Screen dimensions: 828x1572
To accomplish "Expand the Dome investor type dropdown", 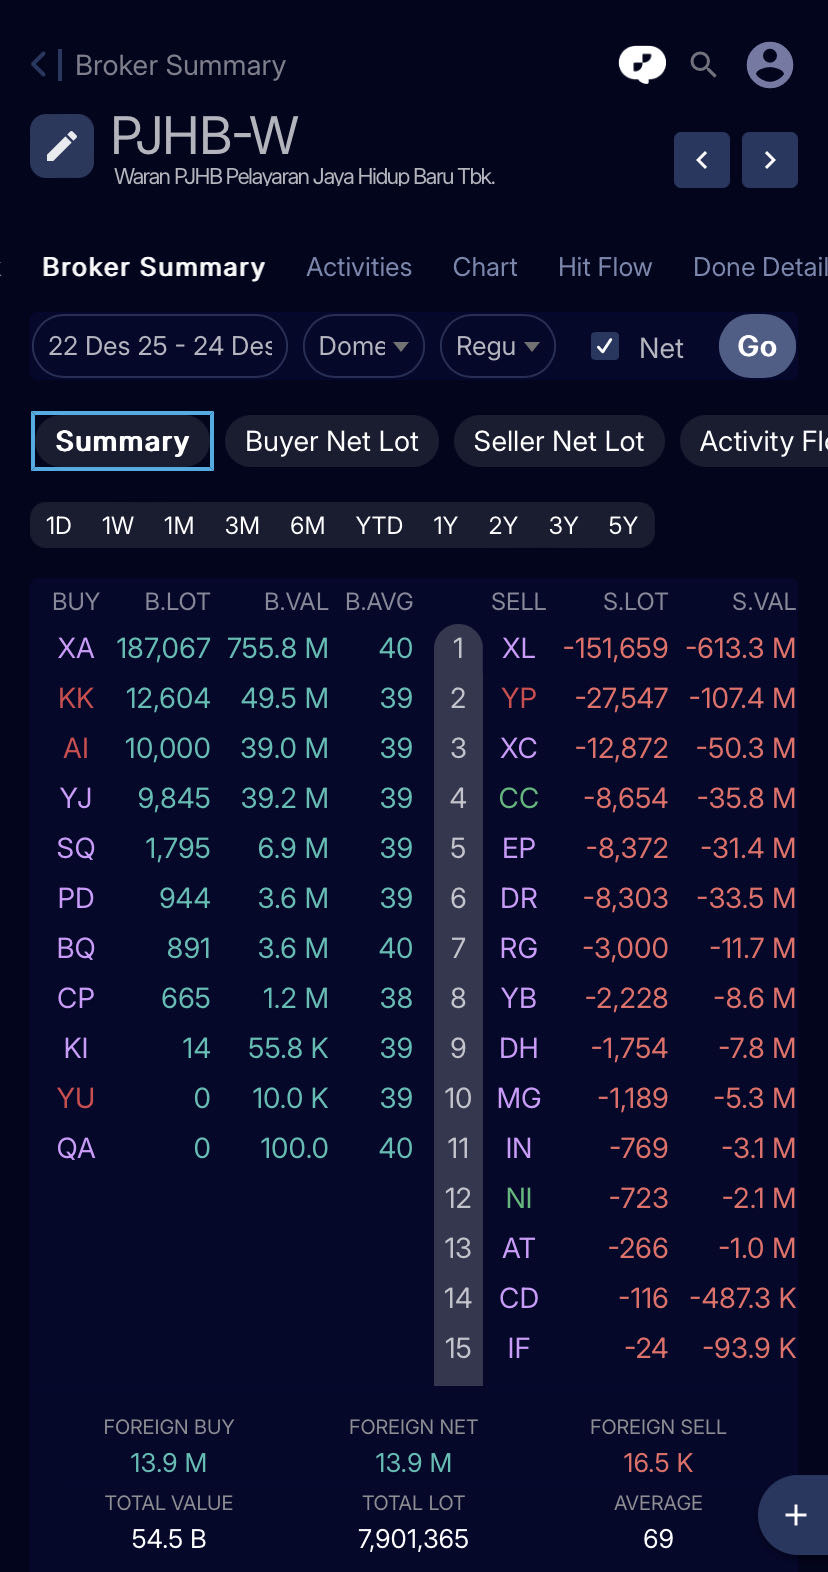I will pyautogui.click(x=363, y=346).
